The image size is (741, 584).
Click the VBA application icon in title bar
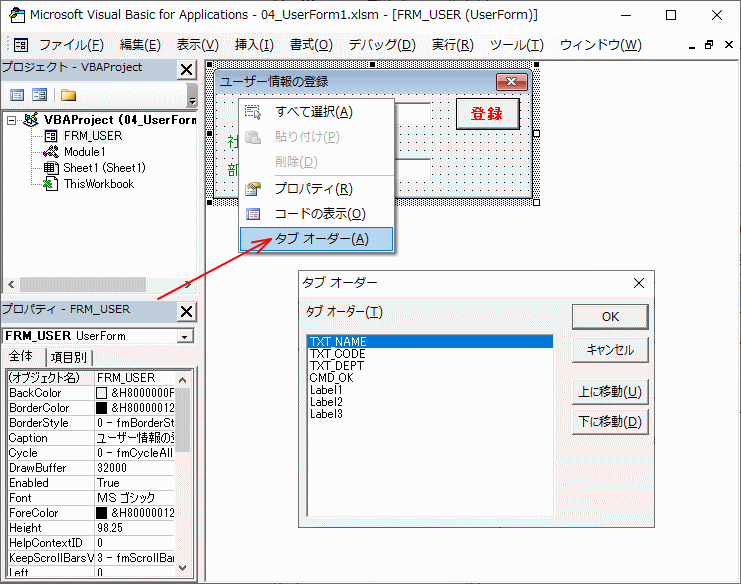point(17,15)
